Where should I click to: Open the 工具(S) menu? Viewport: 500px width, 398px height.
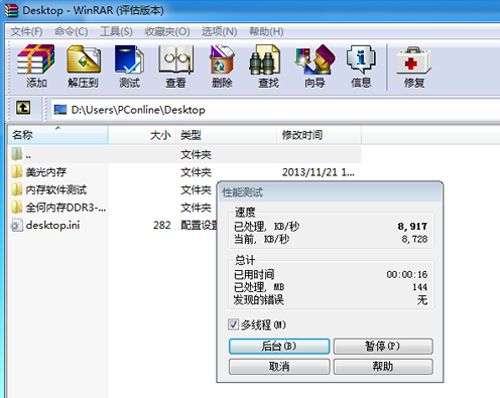coord(116,32)
